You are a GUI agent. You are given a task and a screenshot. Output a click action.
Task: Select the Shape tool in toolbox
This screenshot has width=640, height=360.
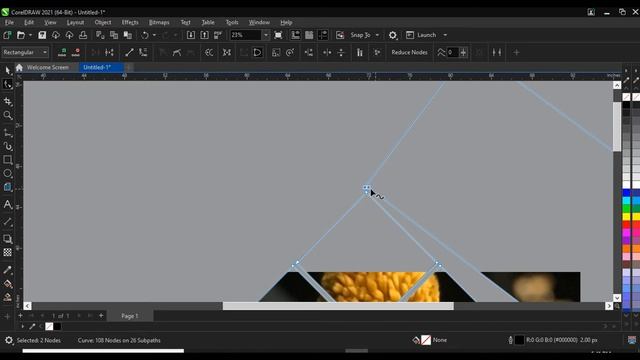7,84
